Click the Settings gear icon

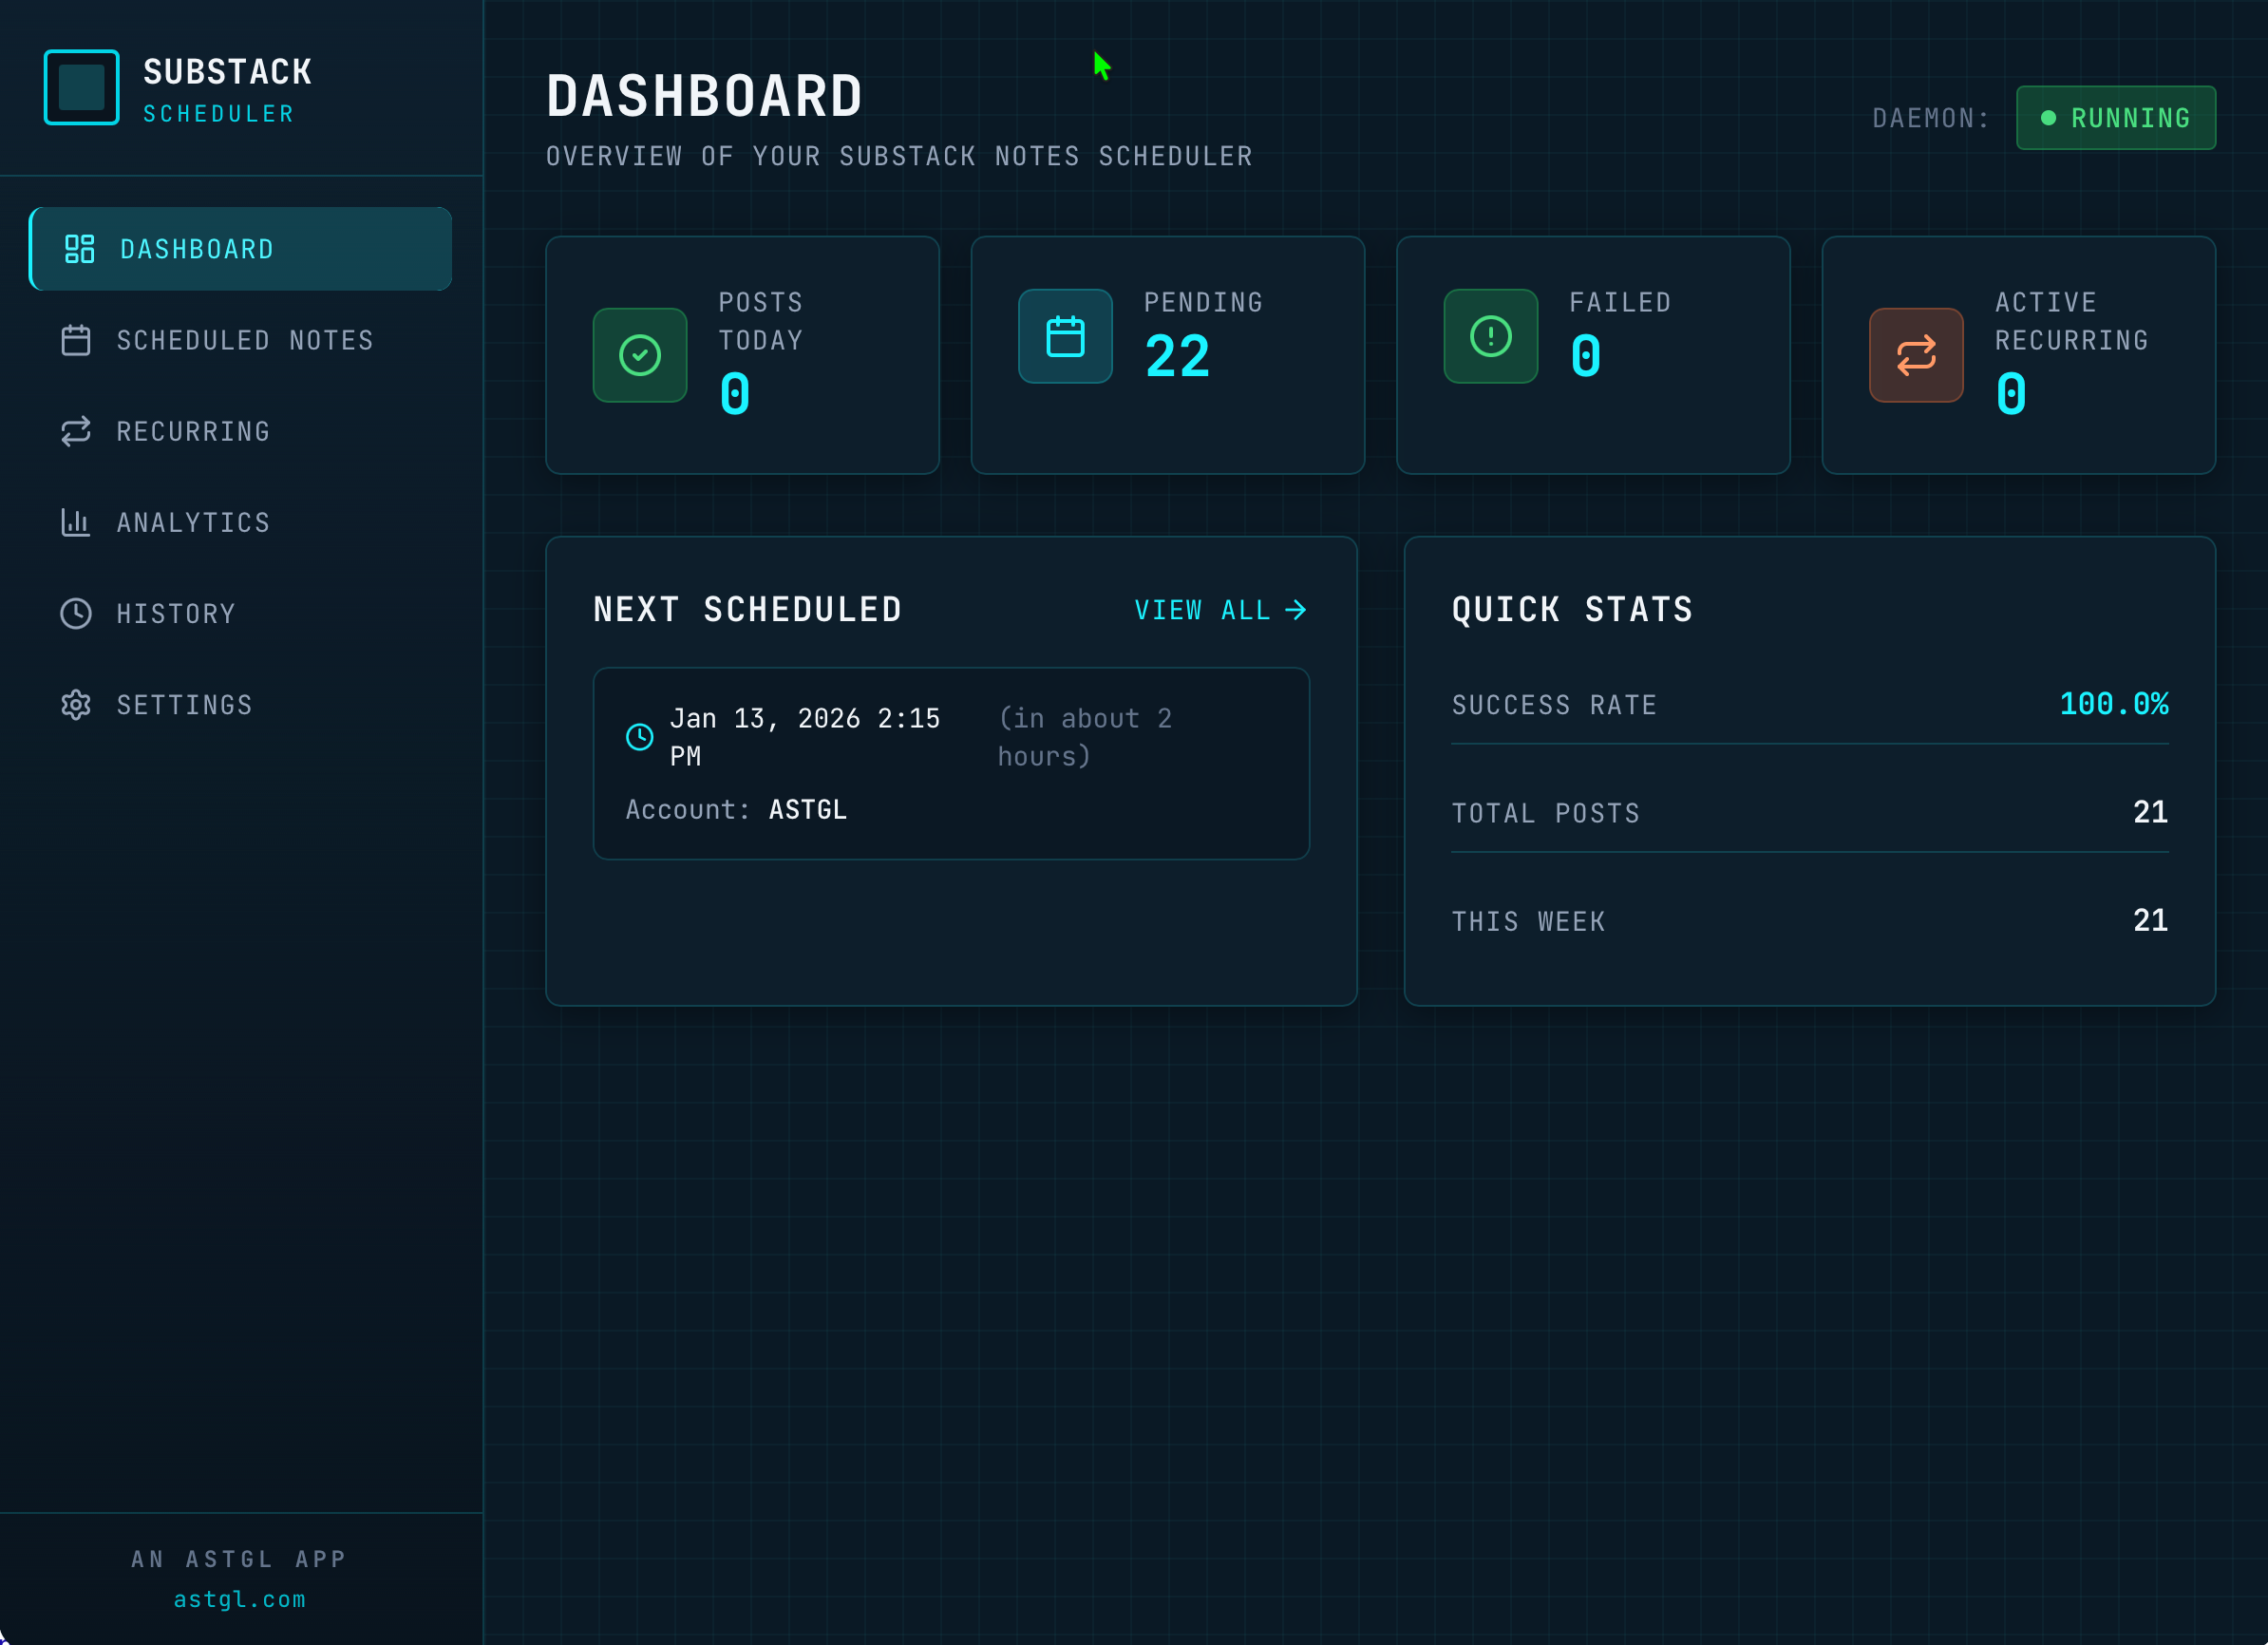pos(76,704)
